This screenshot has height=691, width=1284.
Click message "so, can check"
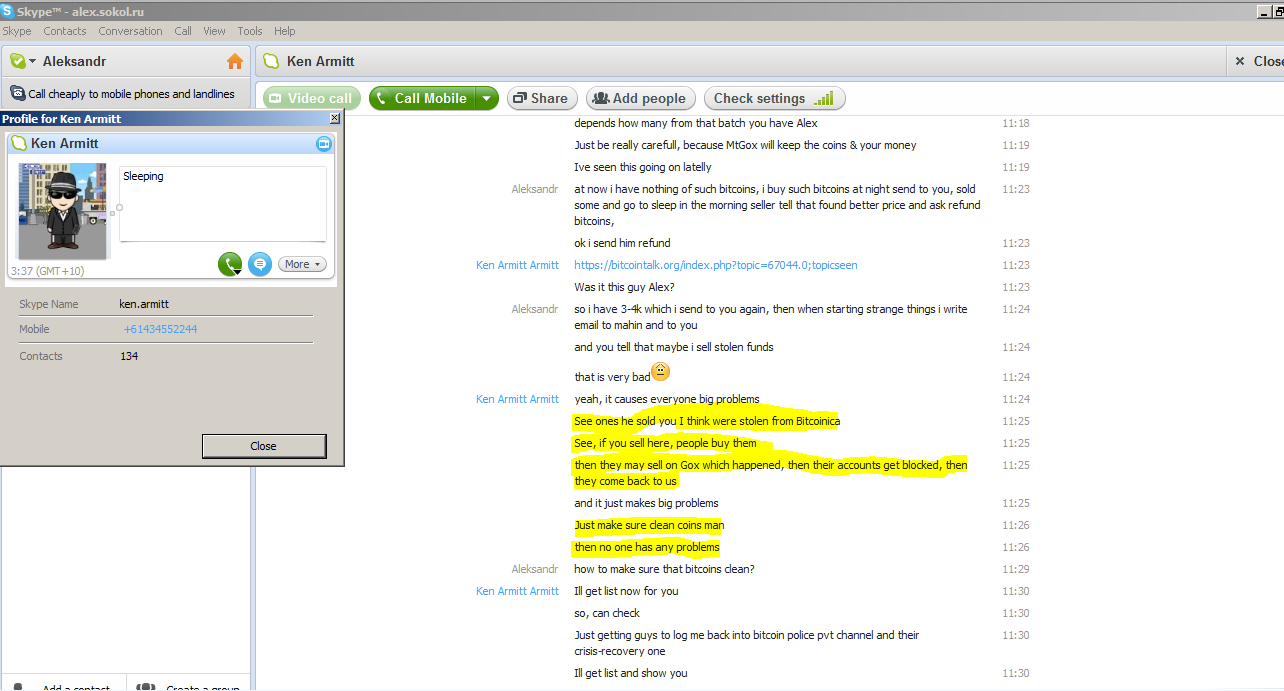point(607,613)
